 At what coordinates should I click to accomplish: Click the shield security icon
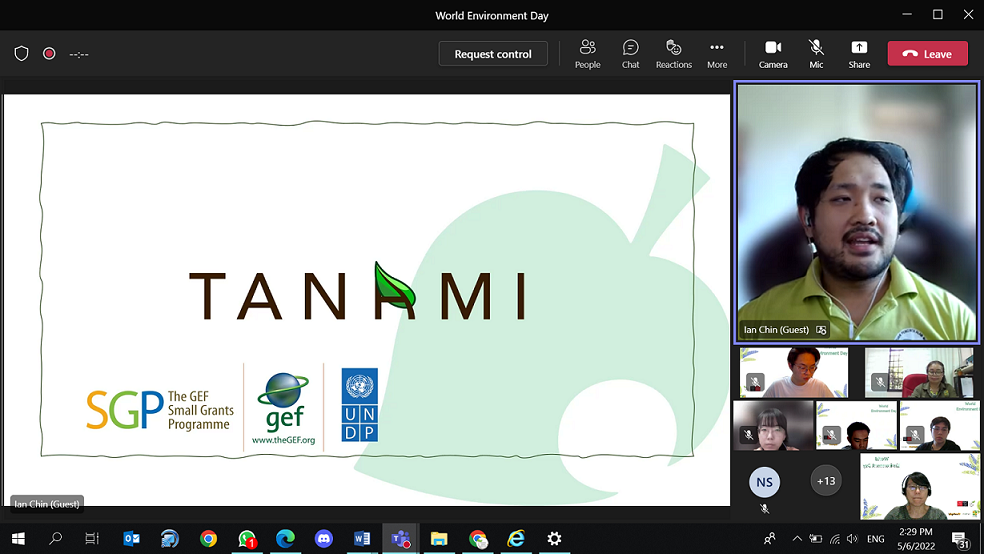pyautogui.click(x=21, y=54)
